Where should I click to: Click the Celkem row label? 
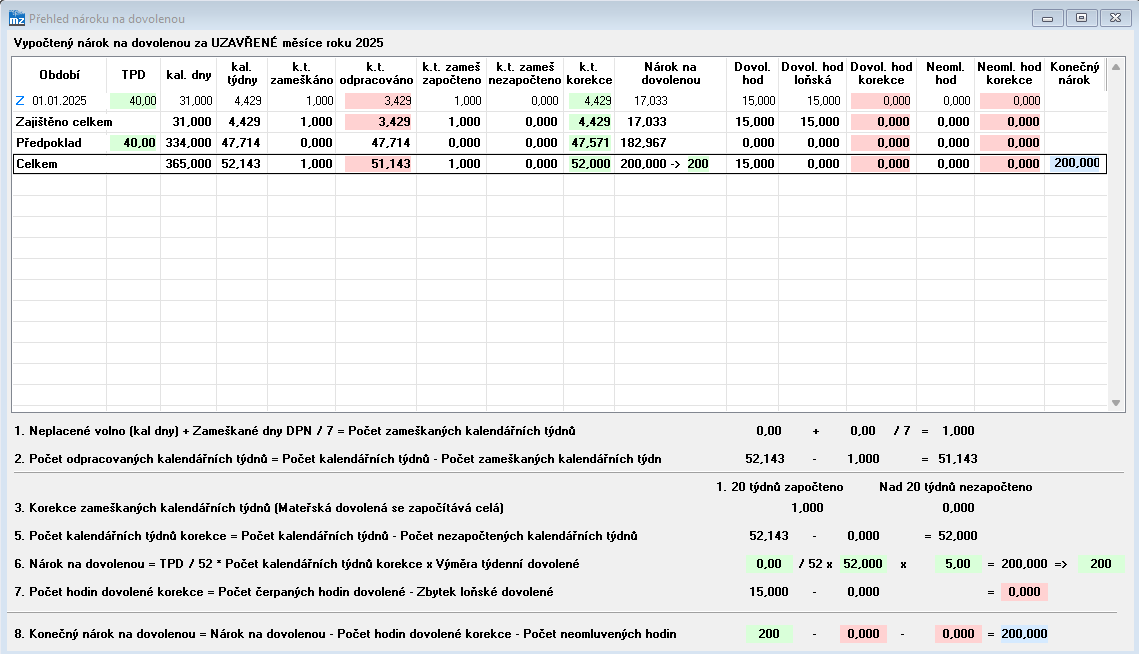37,164
